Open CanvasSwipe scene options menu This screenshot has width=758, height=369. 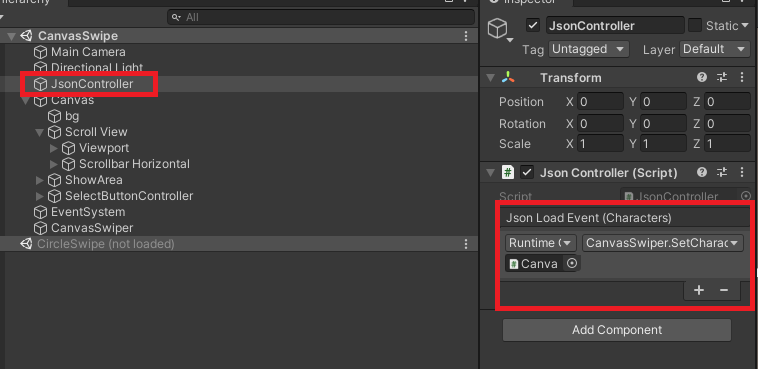[x=466, y=36]
